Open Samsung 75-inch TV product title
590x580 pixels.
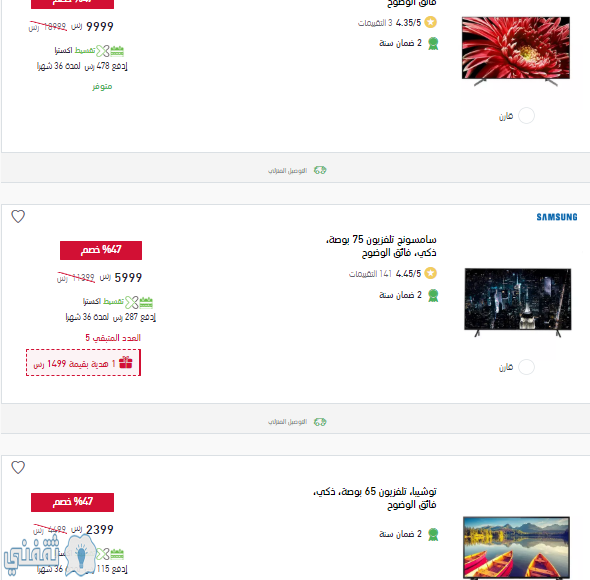tap(381, 246)
